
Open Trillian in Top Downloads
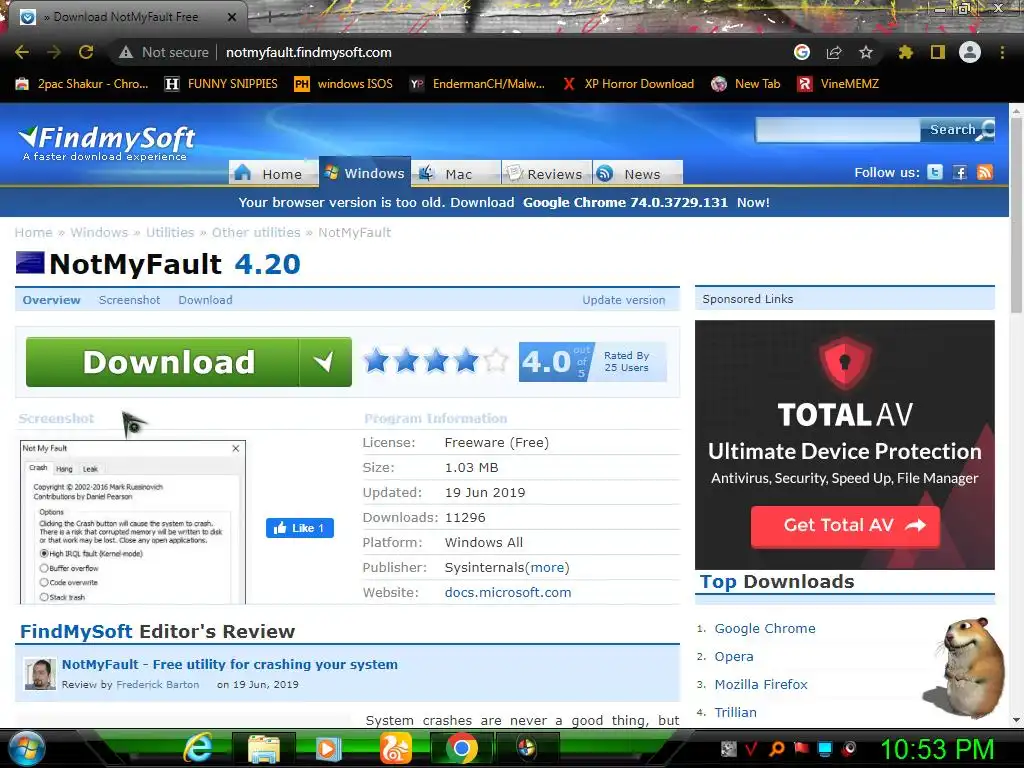click(x=735, y=712)
